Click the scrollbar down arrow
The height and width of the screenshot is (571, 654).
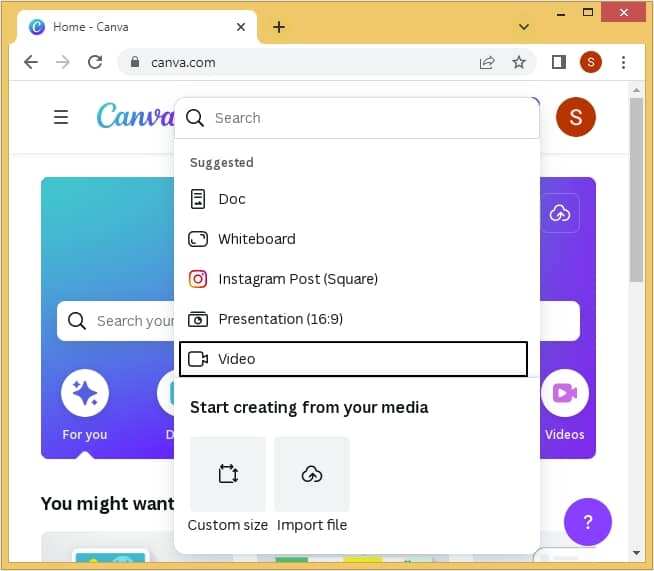(x=636, y=553)
